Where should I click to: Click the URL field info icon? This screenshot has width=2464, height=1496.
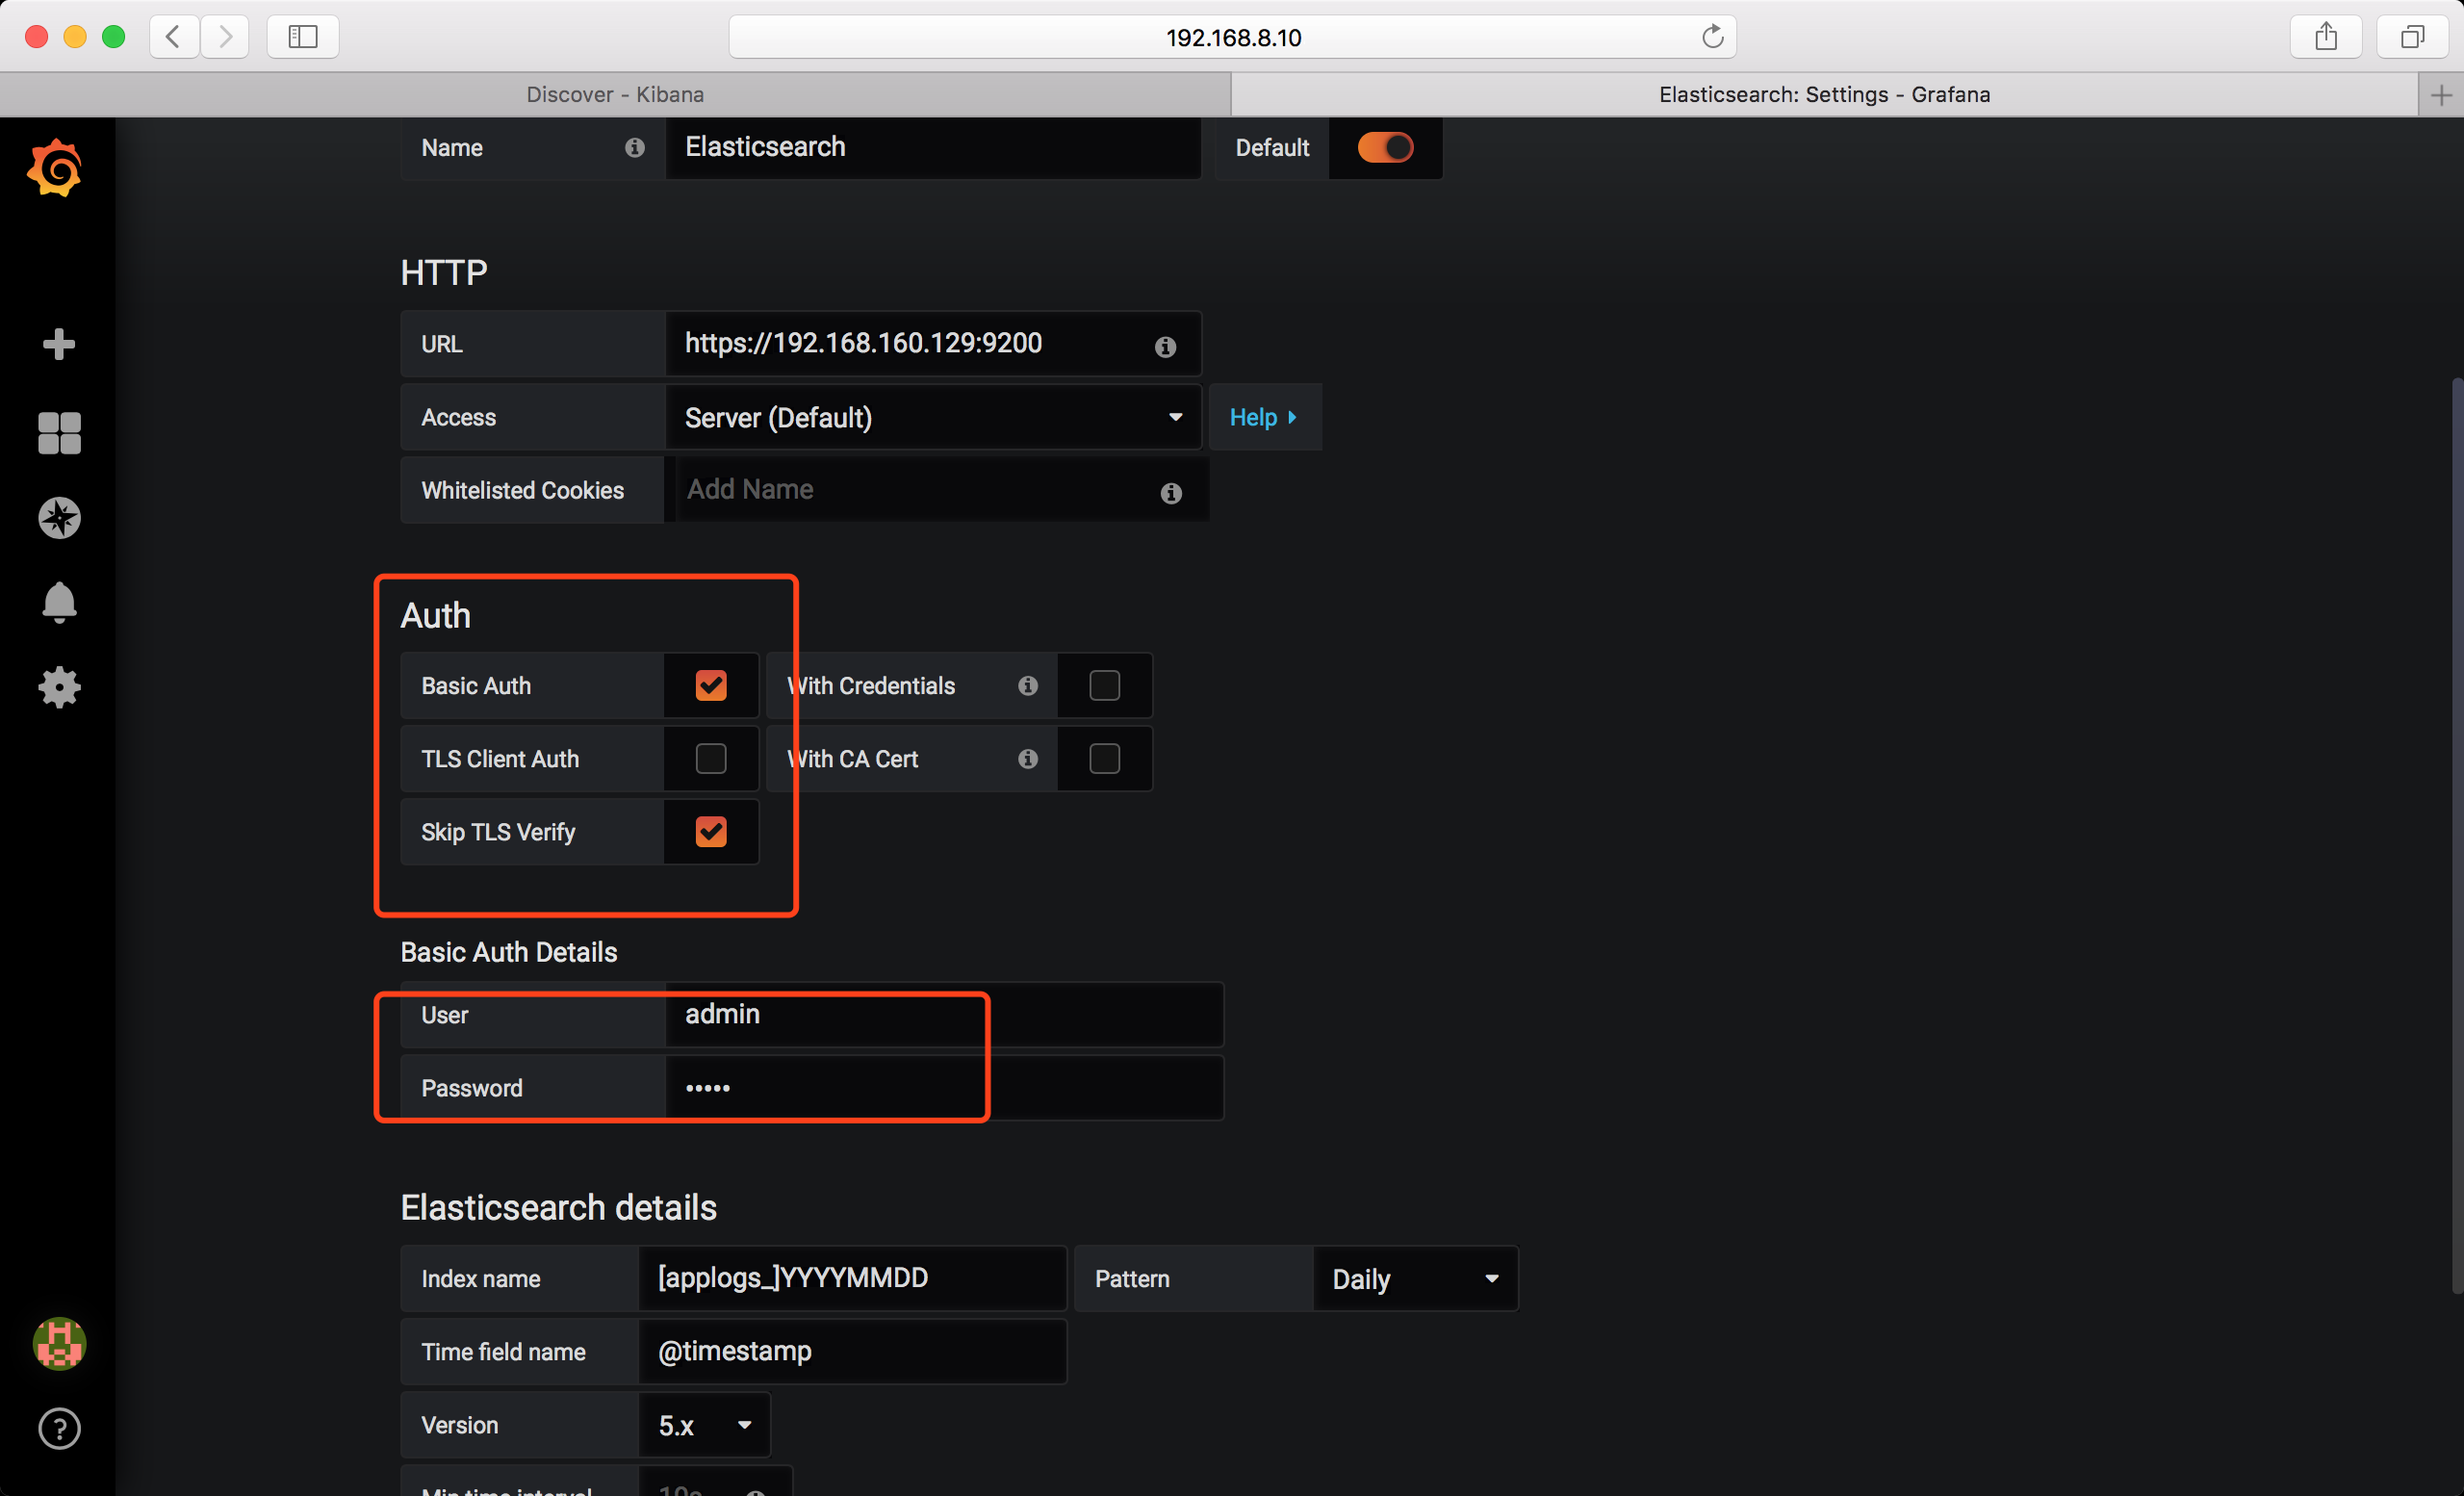click(x=1165, y=347)
